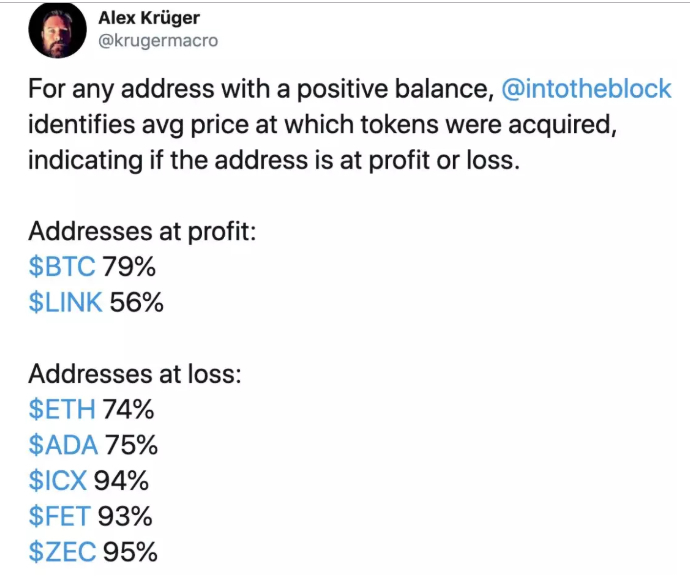Viewport: 690px width, 577px height.
Task: Click the 79% value beside $BTC
Action: click(129, 266)
